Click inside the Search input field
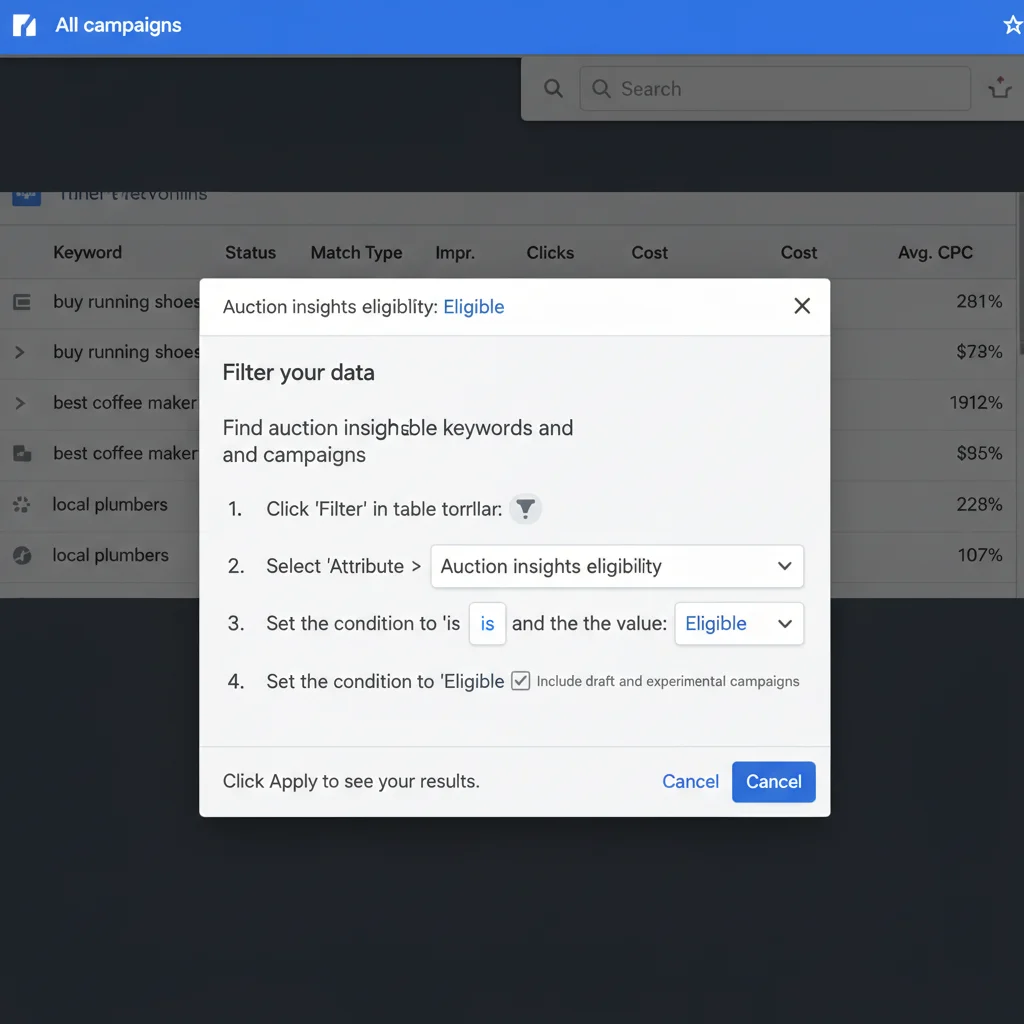Screen dimensions: 1024x1024 pos(775,88)
